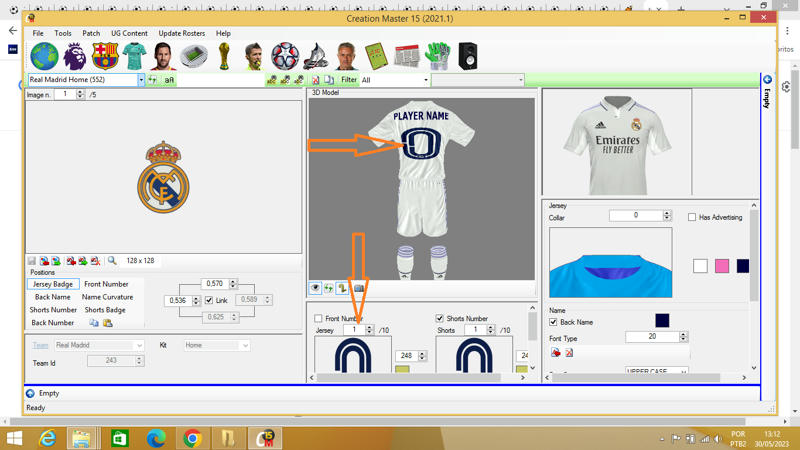Screen dimensions: 800x450
Task: Open the Formation tactics board icon
Action: [376, 56]
